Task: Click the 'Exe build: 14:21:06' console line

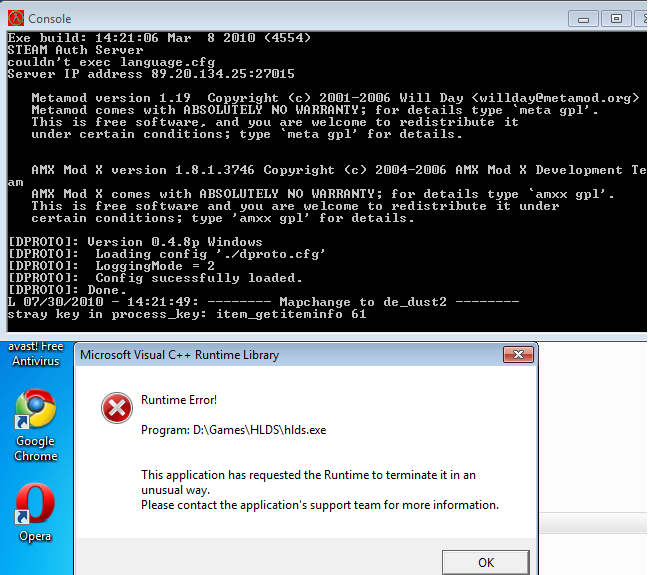Action: click(159, 38)
